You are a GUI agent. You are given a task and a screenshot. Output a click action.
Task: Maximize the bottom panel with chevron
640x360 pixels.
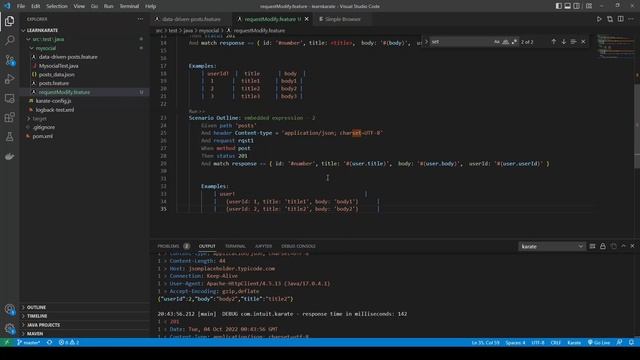(x=623, y=246)
